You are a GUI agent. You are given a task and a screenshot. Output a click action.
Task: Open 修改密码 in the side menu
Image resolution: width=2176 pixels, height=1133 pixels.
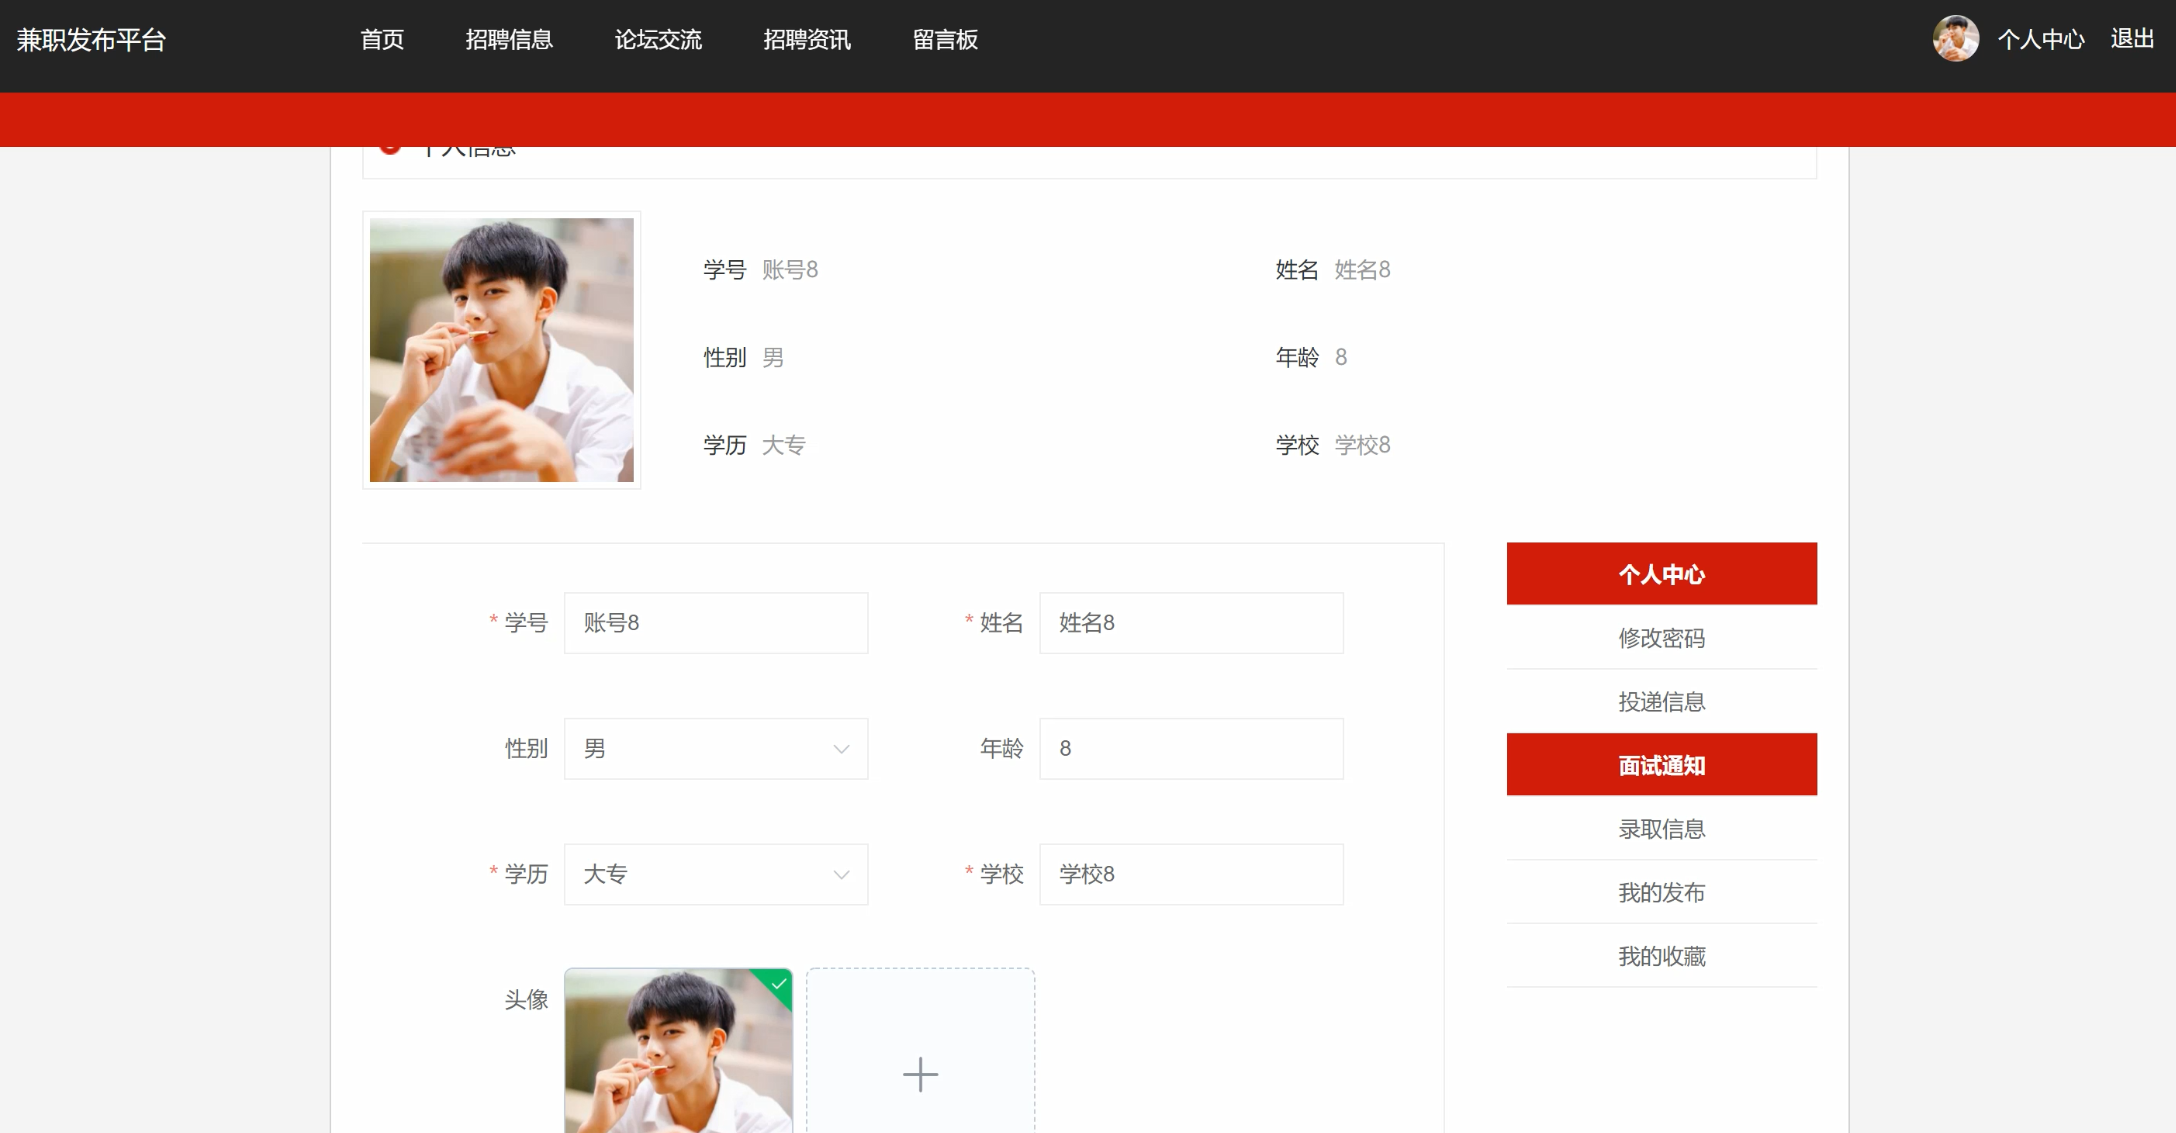coord(1661,638)
